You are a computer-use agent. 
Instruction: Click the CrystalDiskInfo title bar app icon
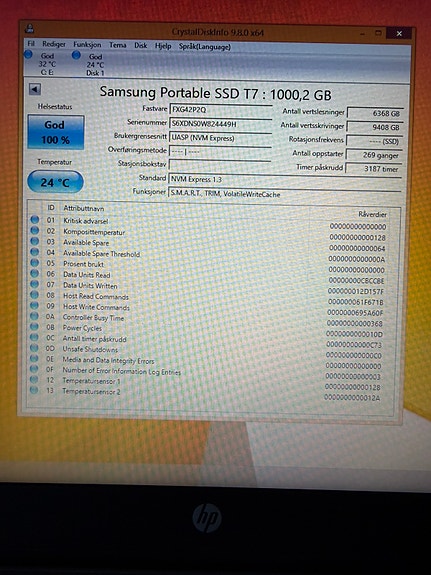tap(30, 29)
